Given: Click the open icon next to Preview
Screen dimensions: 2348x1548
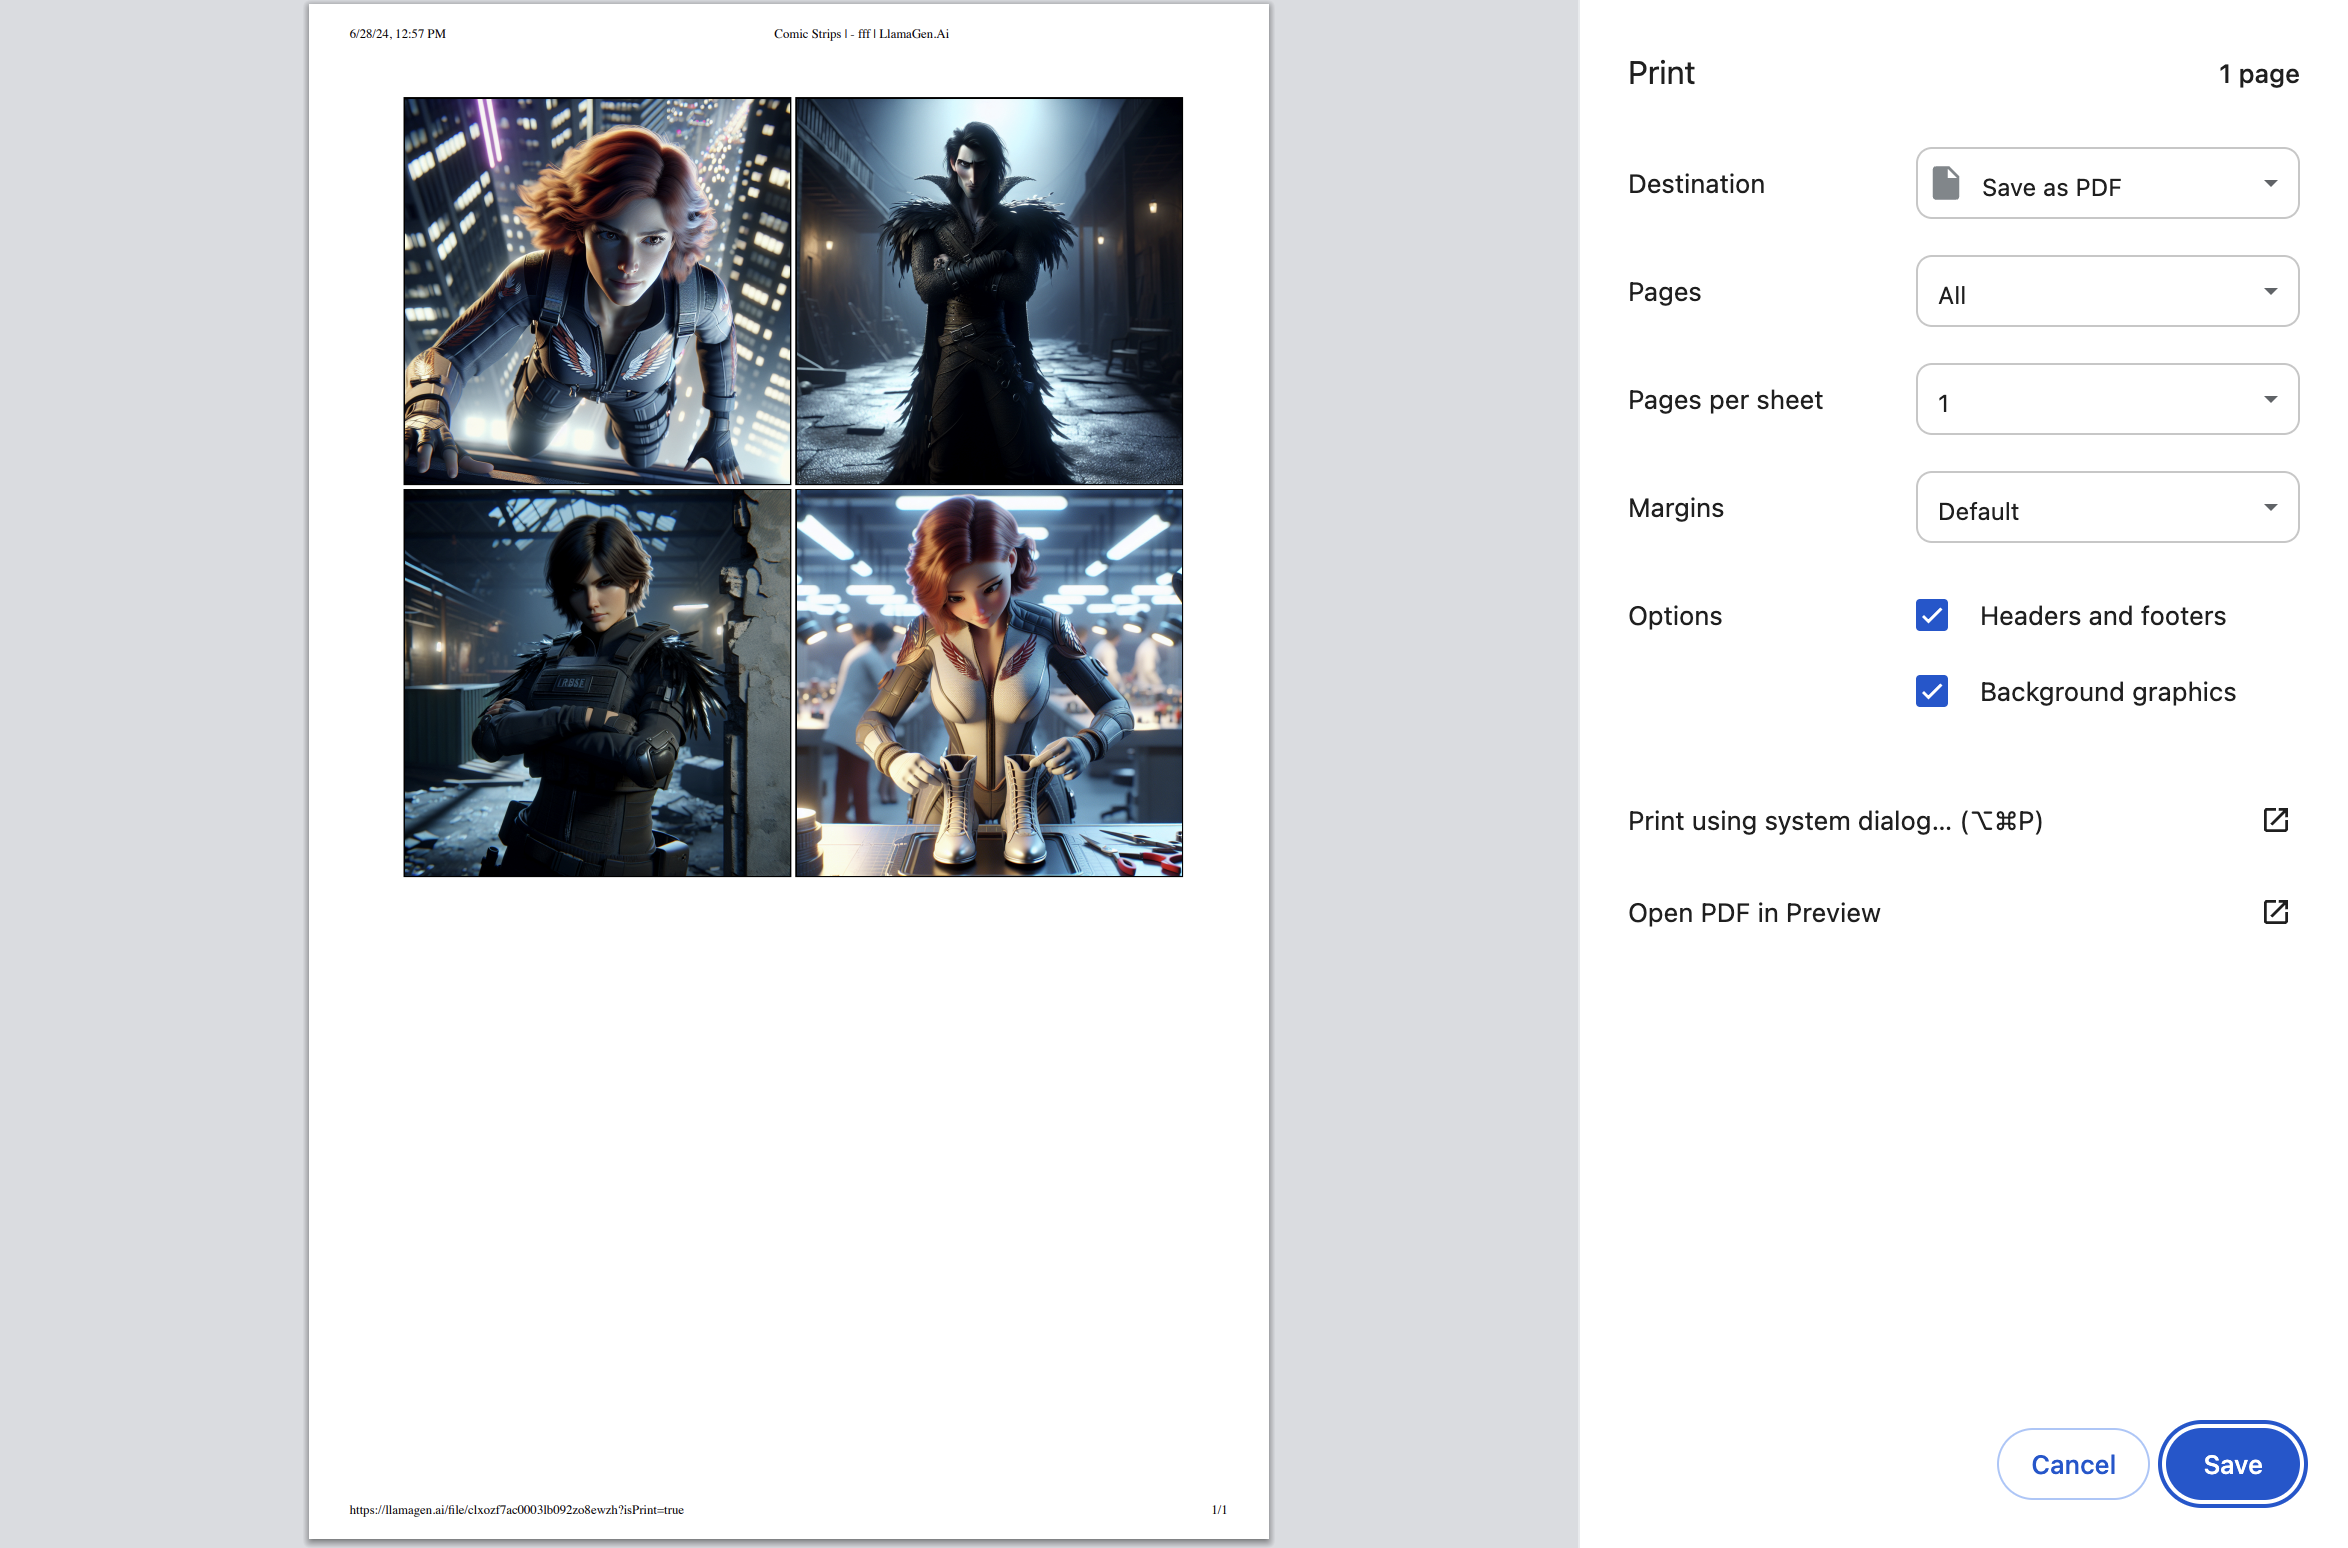Looking at the screenshot, I should point(2275,912).
